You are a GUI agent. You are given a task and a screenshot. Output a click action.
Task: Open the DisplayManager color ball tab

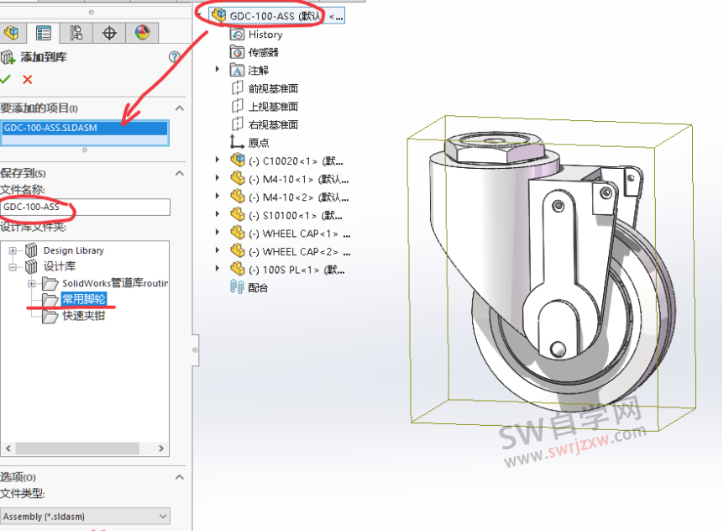coord(142,33)
